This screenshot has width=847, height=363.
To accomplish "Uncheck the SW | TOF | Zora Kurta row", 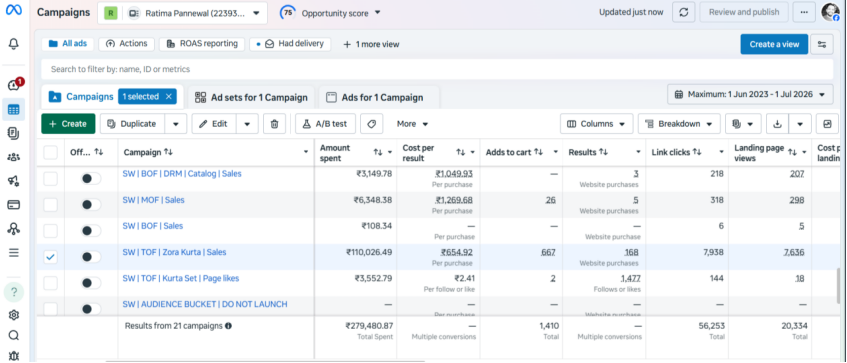I will [50, 257].
